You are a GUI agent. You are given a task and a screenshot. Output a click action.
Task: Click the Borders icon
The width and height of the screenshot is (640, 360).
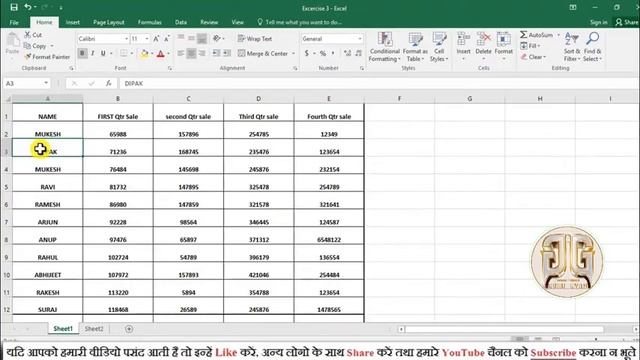tap(124, 53)
